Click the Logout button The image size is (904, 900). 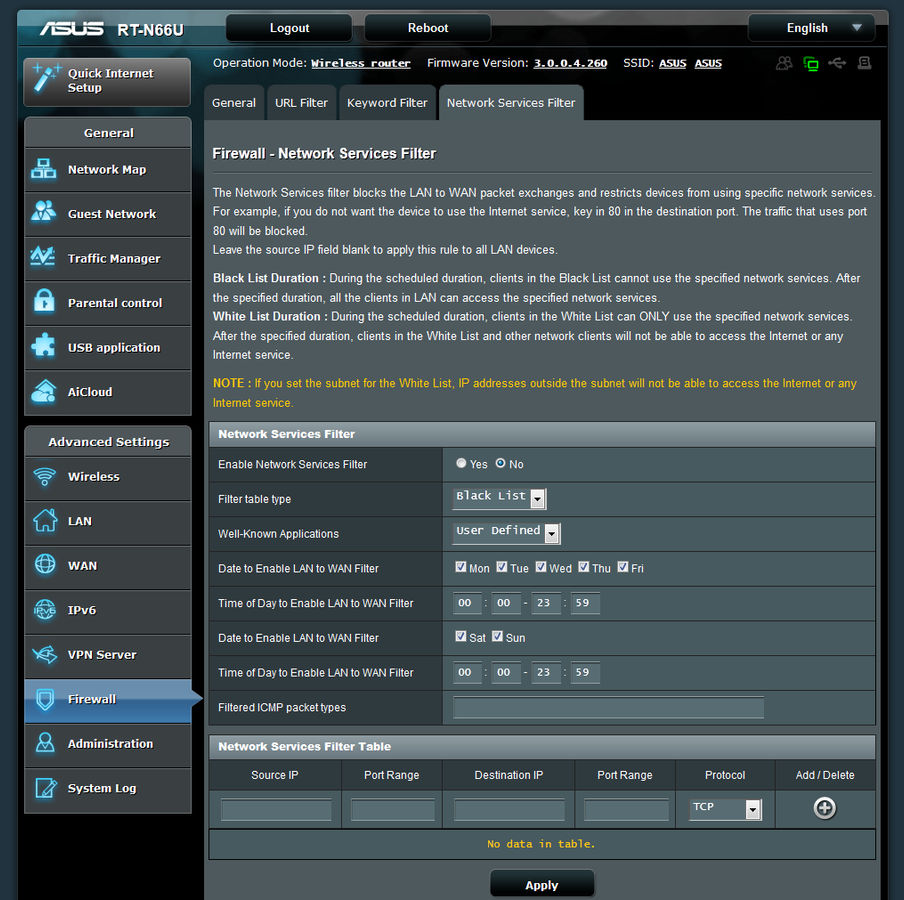[289, 28]
